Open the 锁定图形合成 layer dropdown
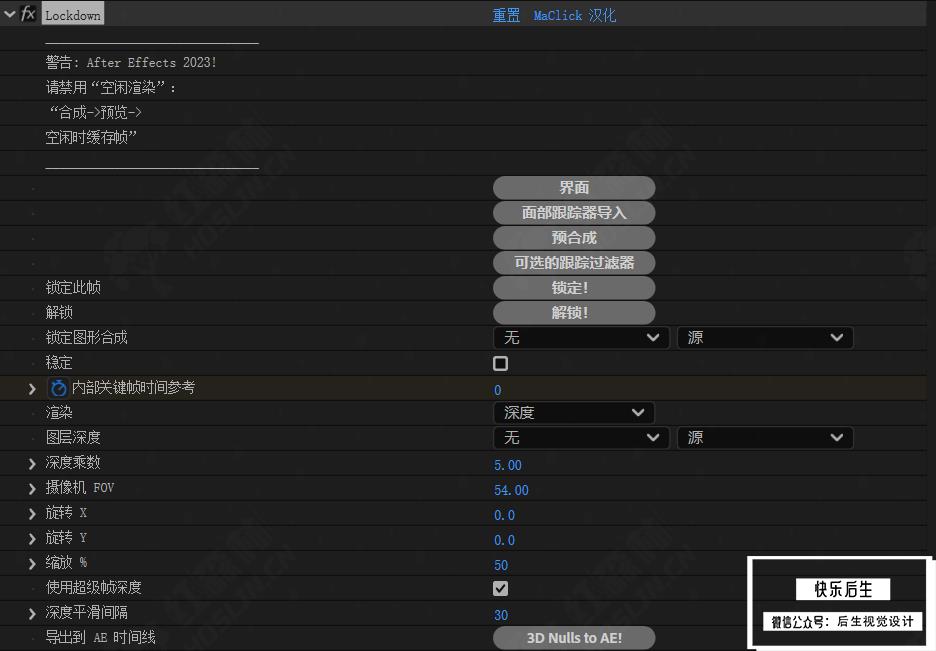The width and height of the screenshot is (936, 651). coord(581,338)
